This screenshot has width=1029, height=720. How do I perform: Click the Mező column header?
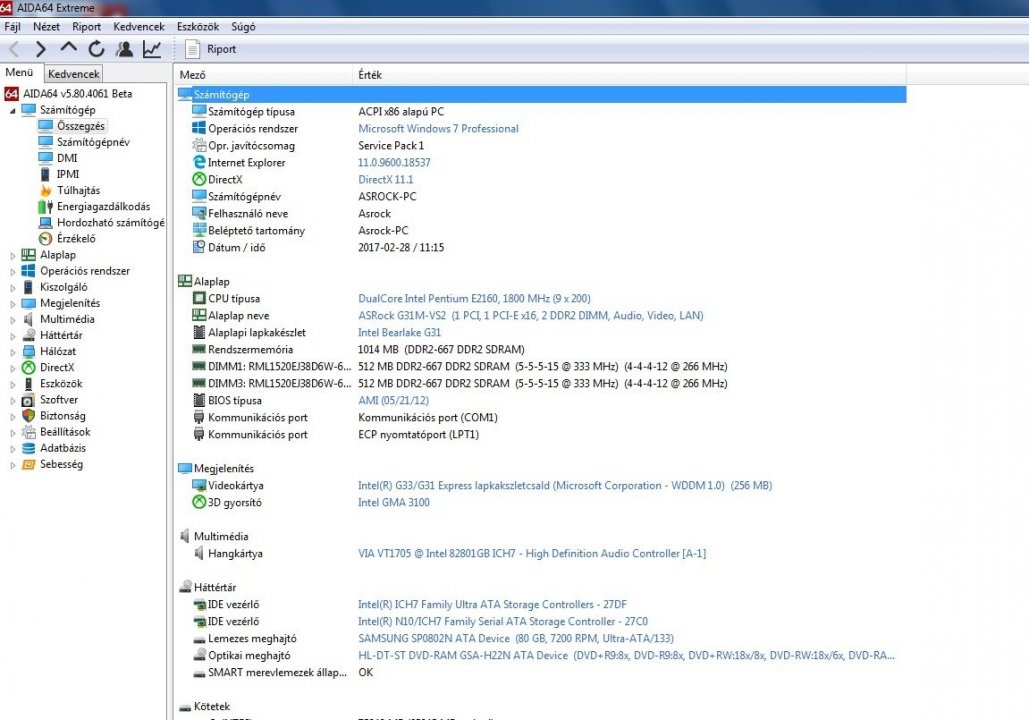(x=264, y=75)
